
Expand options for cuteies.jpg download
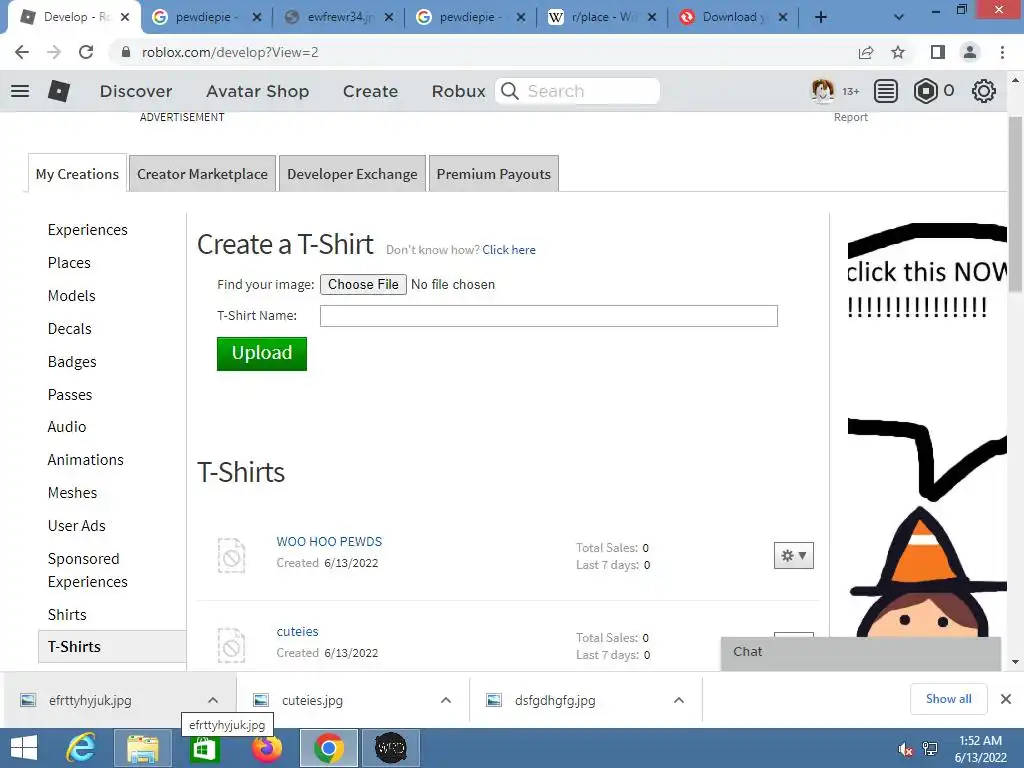446,700
